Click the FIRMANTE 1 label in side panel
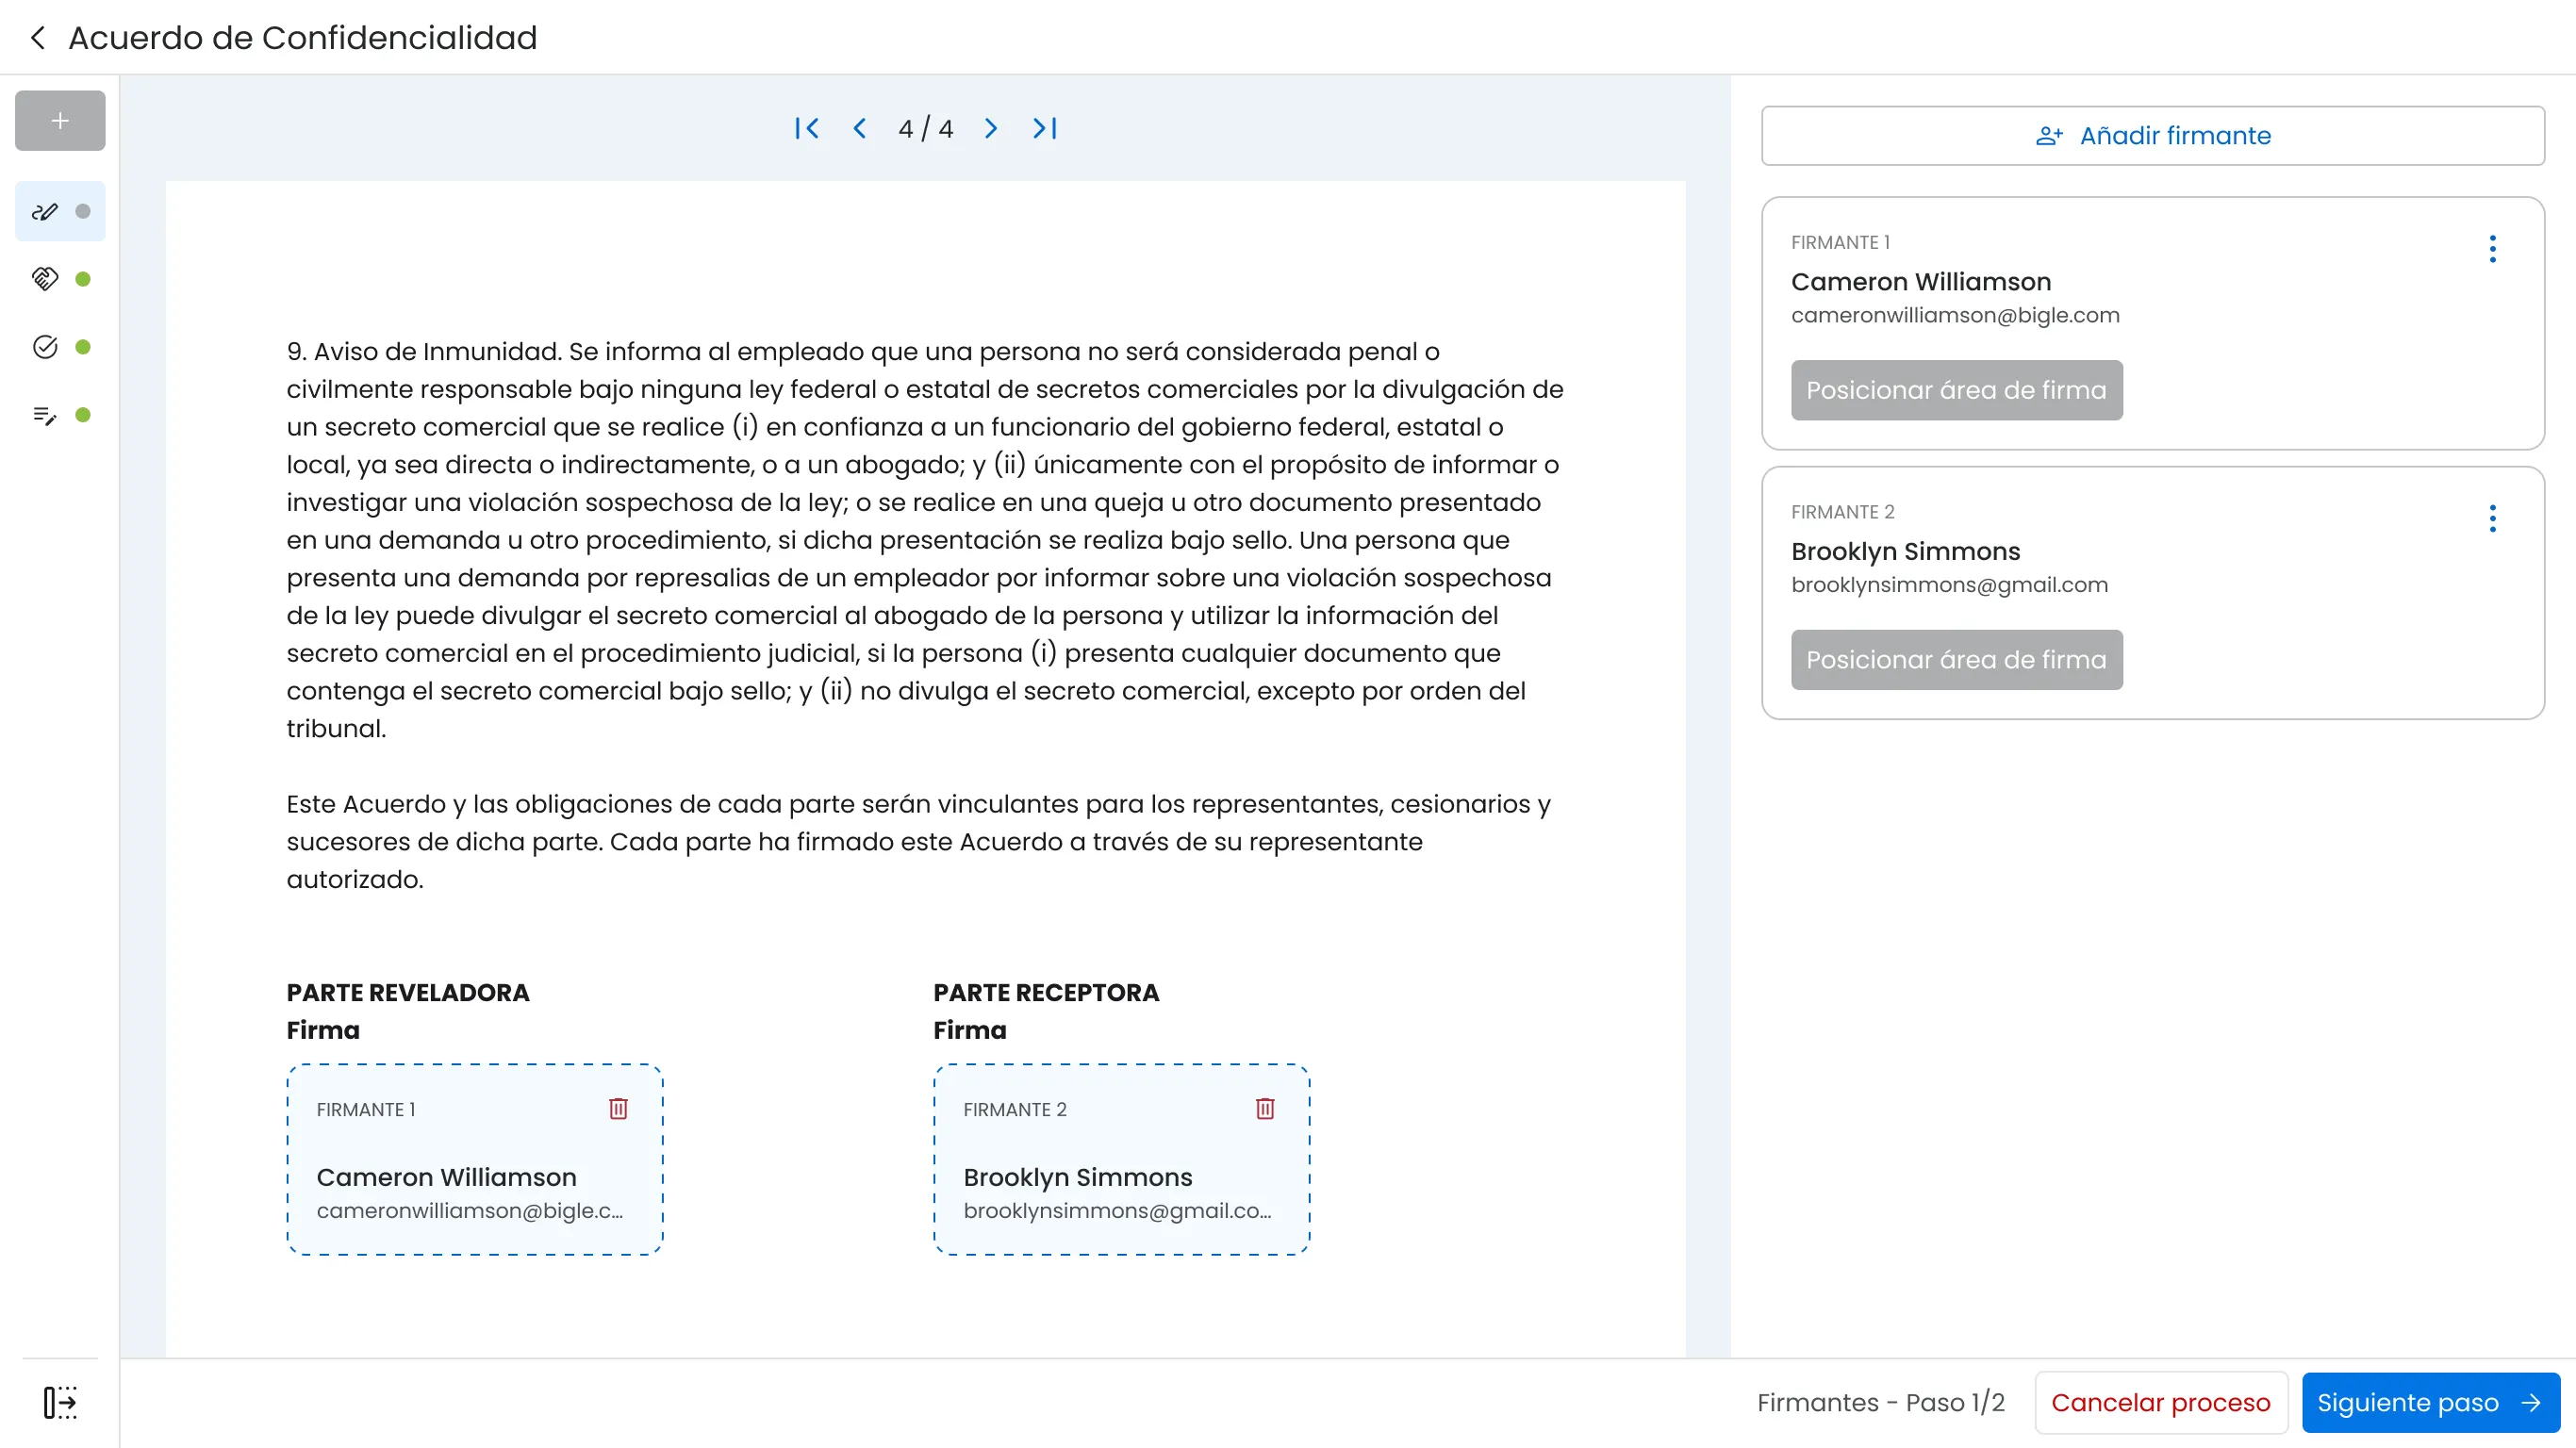2576x1448 pixels. pyautogui.click(x=1840, y=243)
